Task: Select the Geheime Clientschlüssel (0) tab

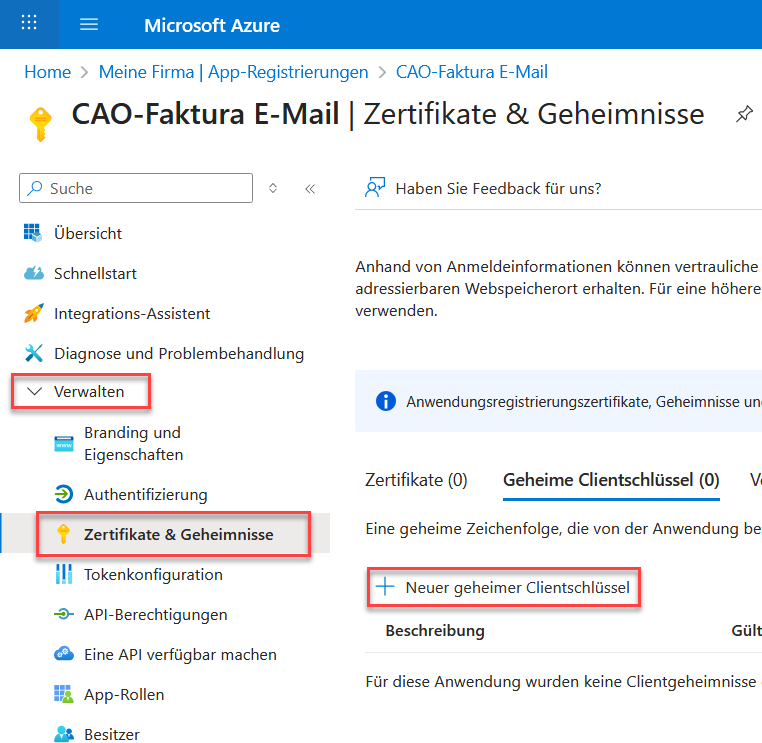Action: tap(611, 480)
